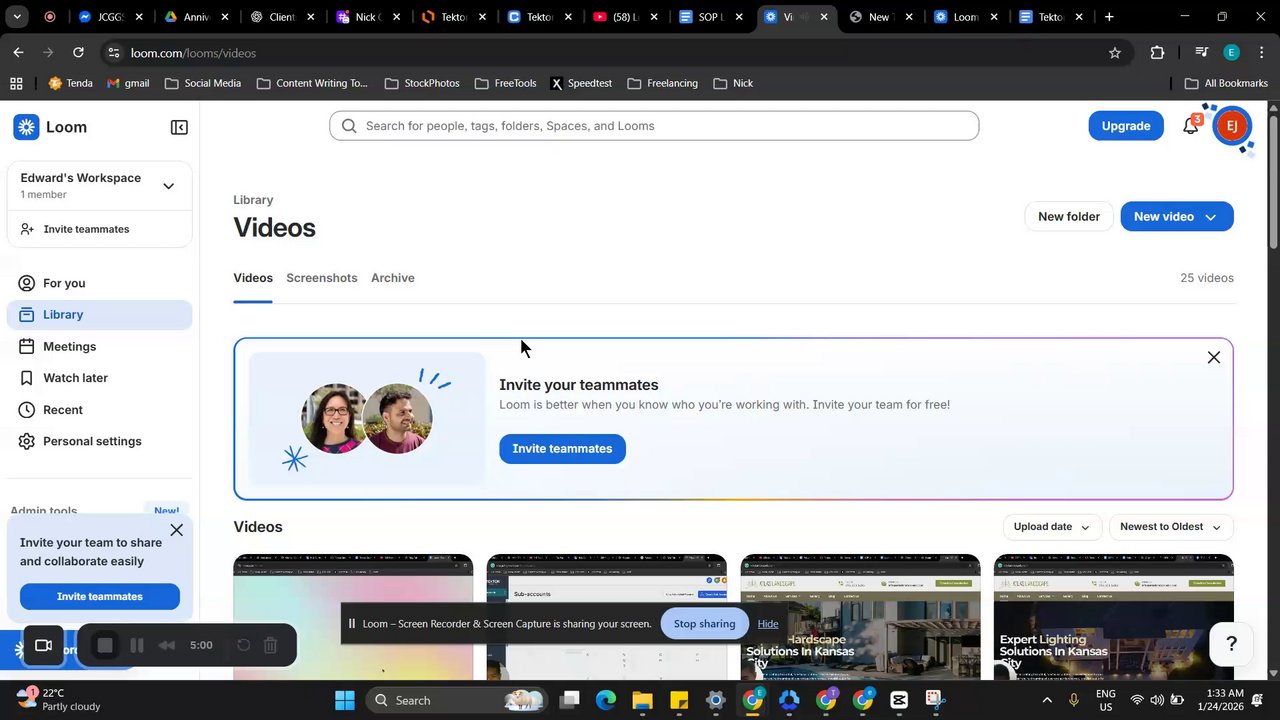Open Library in the sidebar
Screen dimensions: 1280x720
100,315
